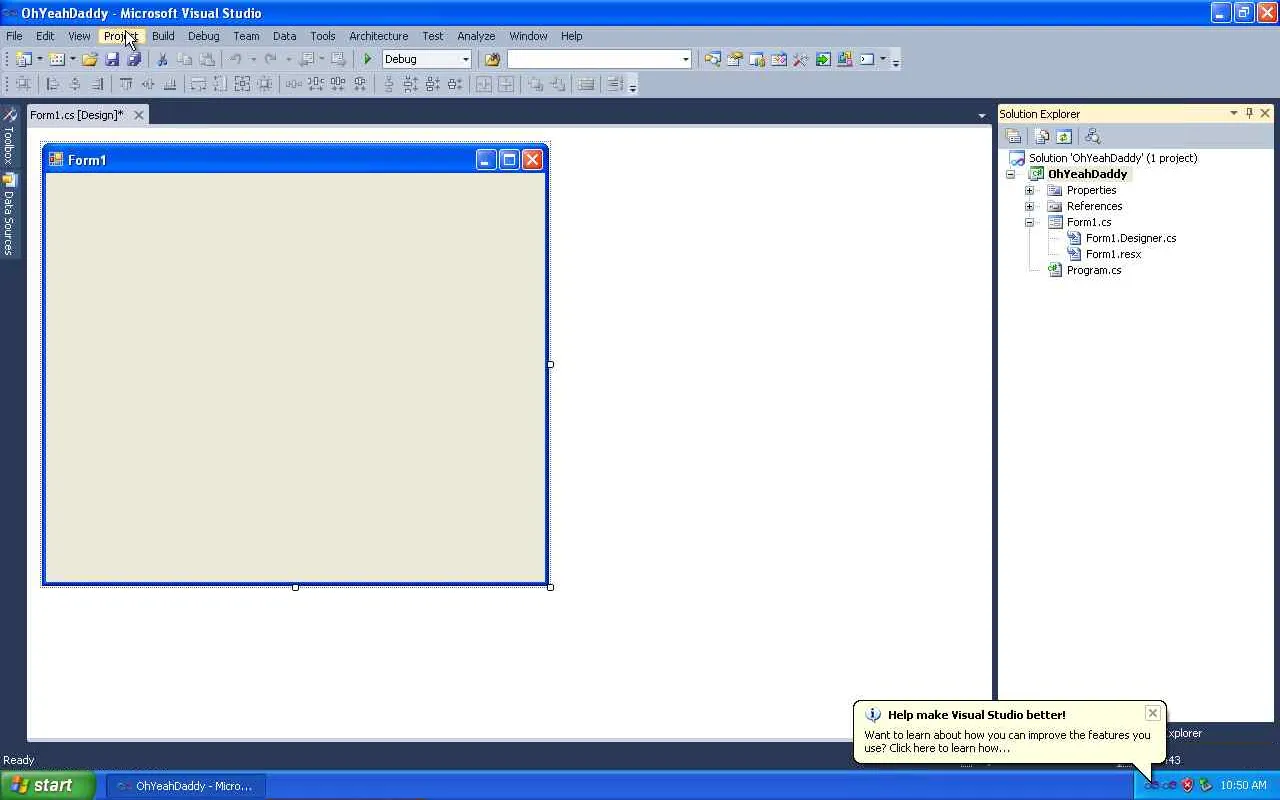The image size is (1280, 800).
Task: Start debugging with the green play arrow
Action: click(367, 59)
